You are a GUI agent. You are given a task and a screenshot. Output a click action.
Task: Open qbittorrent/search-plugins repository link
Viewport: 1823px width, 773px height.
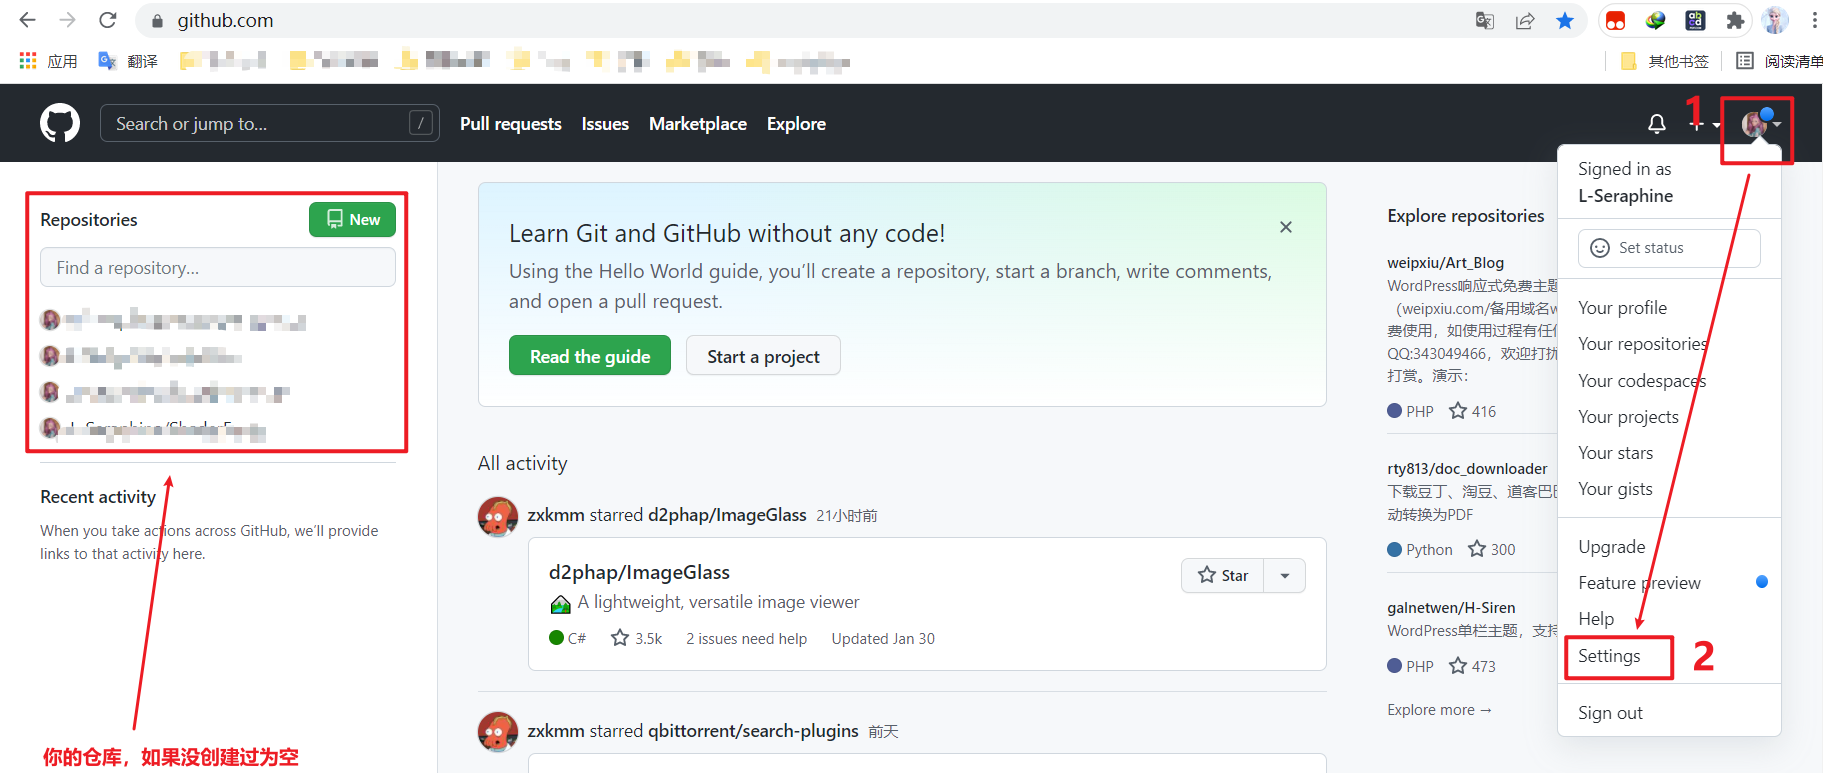coord(753,731)
